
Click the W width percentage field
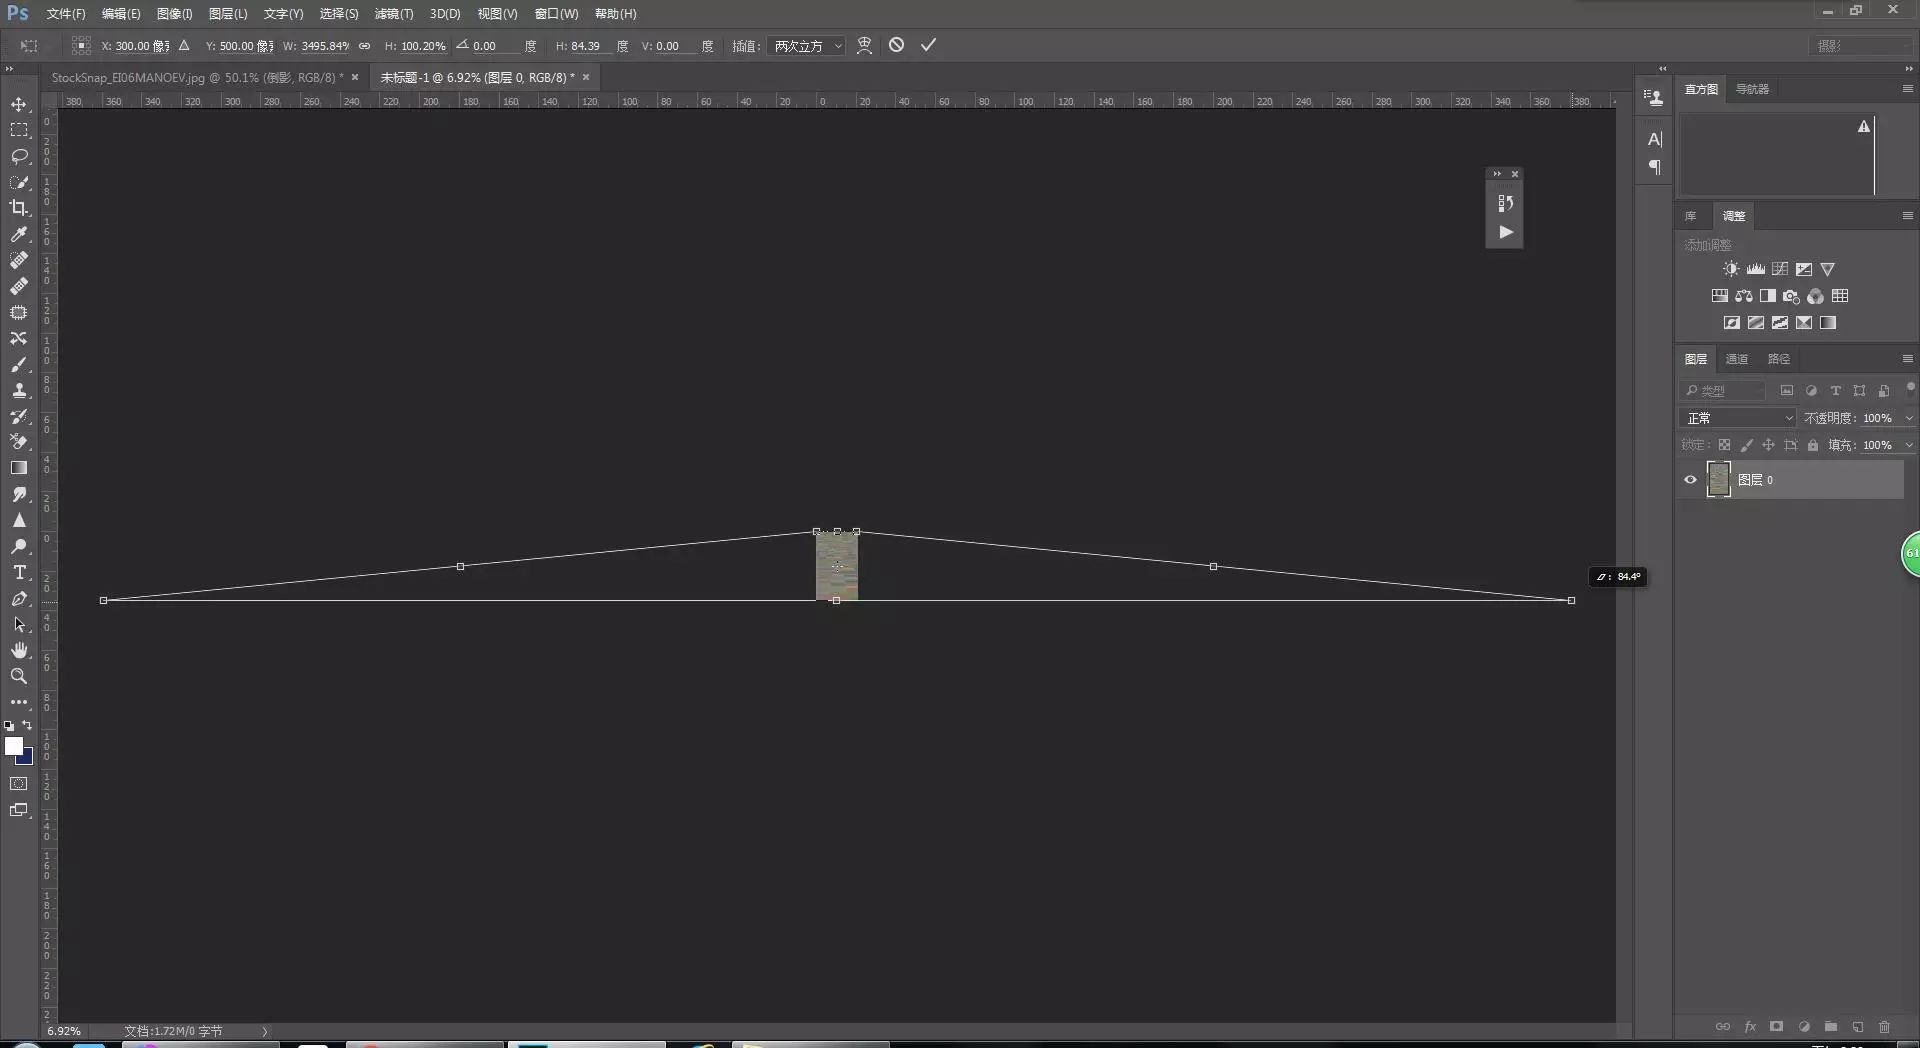pyautogui.click(x=325, y=46)
